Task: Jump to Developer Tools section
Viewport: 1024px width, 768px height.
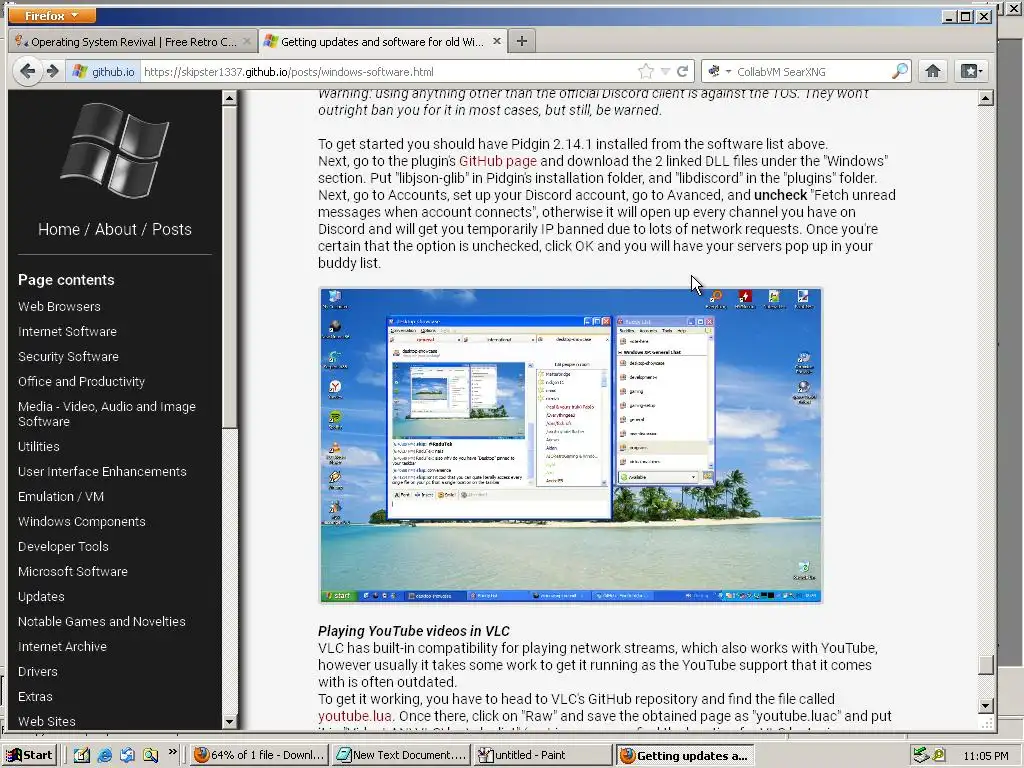Action: click(x=63, y=547)
